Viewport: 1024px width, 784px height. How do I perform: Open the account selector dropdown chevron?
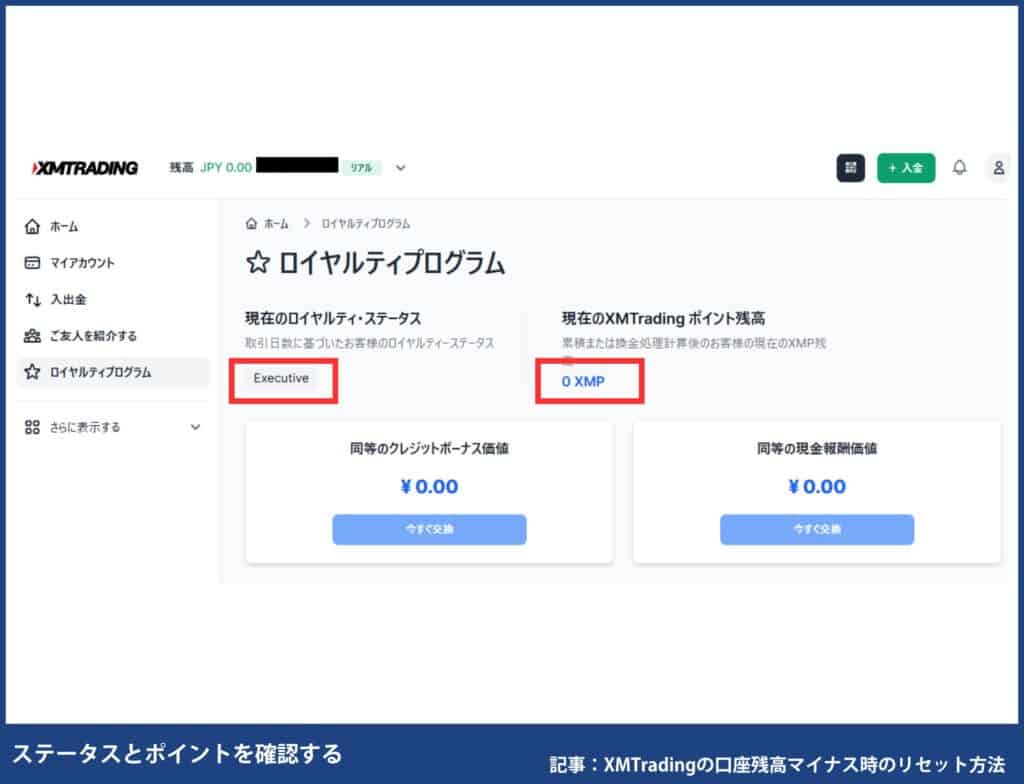(x=400, y=168)
